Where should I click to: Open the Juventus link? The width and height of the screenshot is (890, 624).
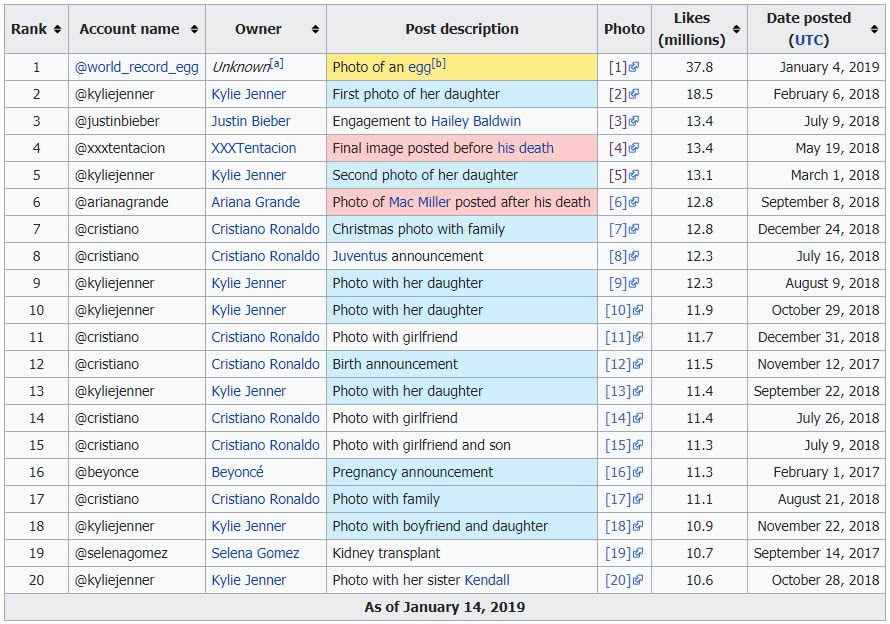360,256
